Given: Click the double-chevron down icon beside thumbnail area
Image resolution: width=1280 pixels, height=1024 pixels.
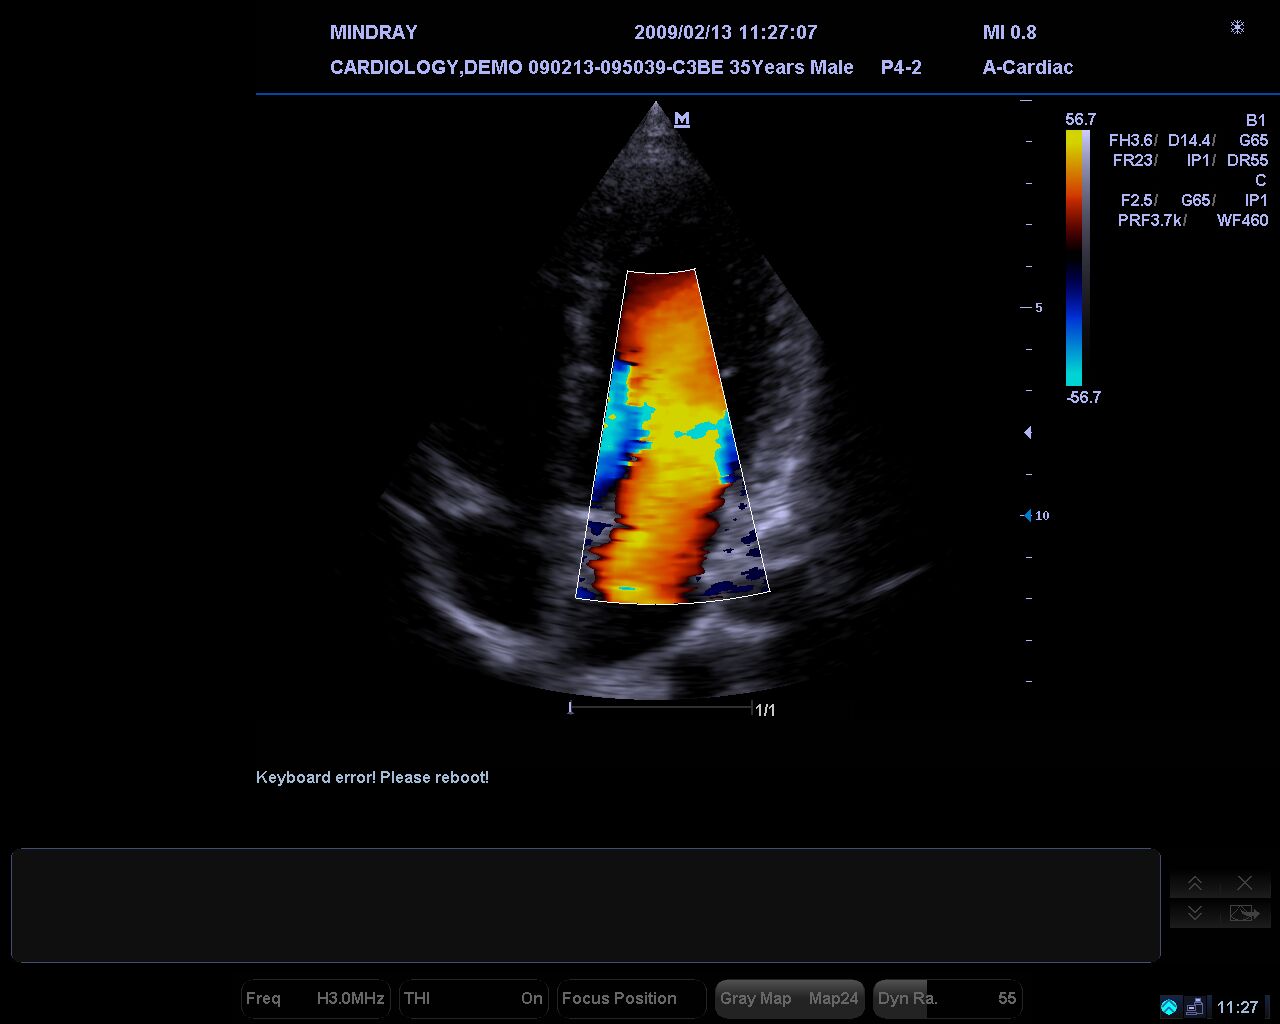Looking at the screenshot, I should pyautogui.click(x=1194, y=913).
